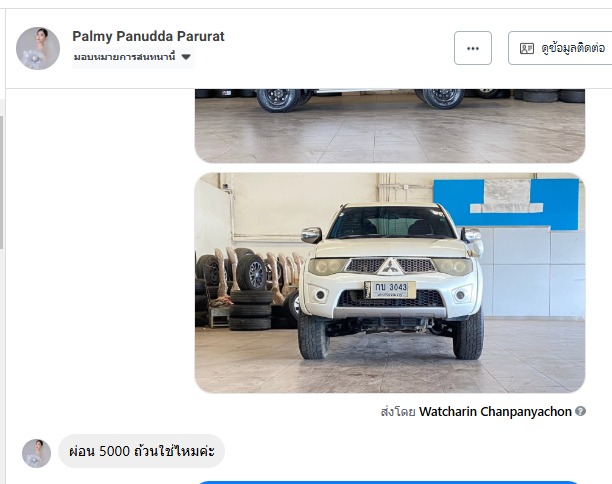Open Palmy Panudda Parurat profile picture
This screenshot has height=484, width=612.
[38, 48]
